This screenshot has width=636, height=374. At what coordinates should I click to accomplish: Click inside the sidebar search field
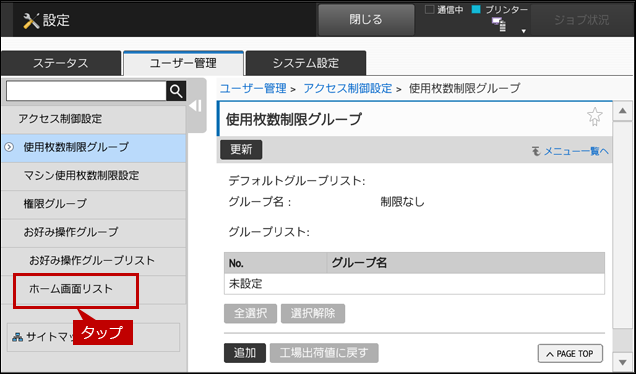(x=86, y=91)
